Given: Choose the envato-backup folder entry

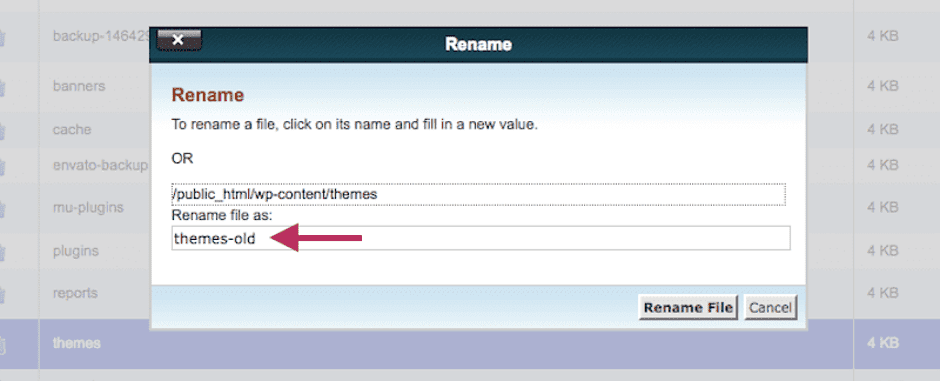Looking at the screenshot, I should (x=100, y=165).
